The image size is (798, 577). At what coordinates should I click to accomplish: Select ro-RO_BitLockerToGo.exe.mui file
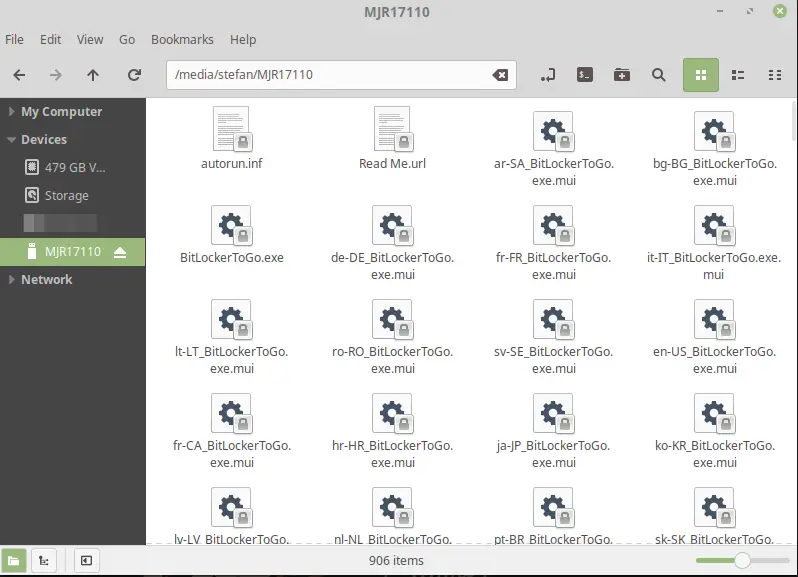392,337
